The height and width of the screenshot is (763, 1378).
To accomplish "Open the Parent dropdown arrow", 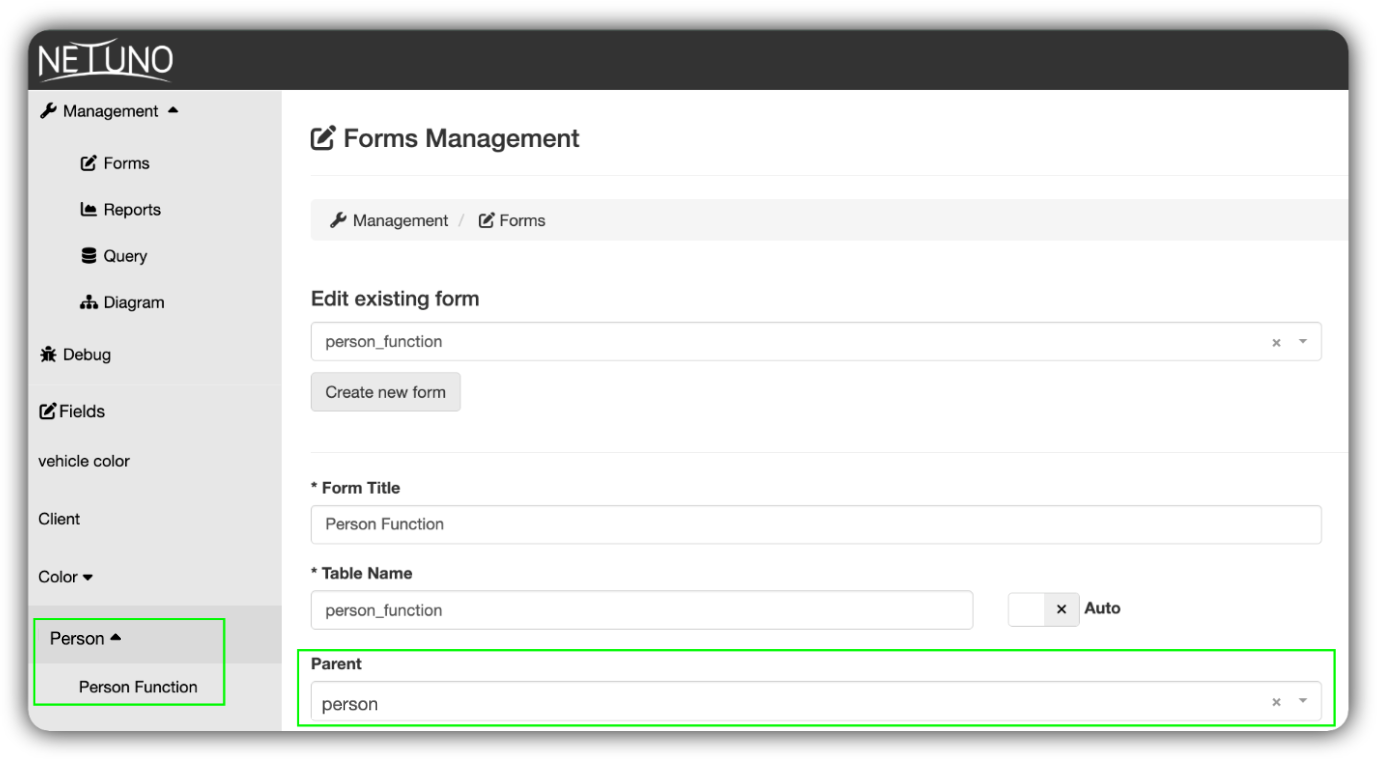I will 1303,703.
